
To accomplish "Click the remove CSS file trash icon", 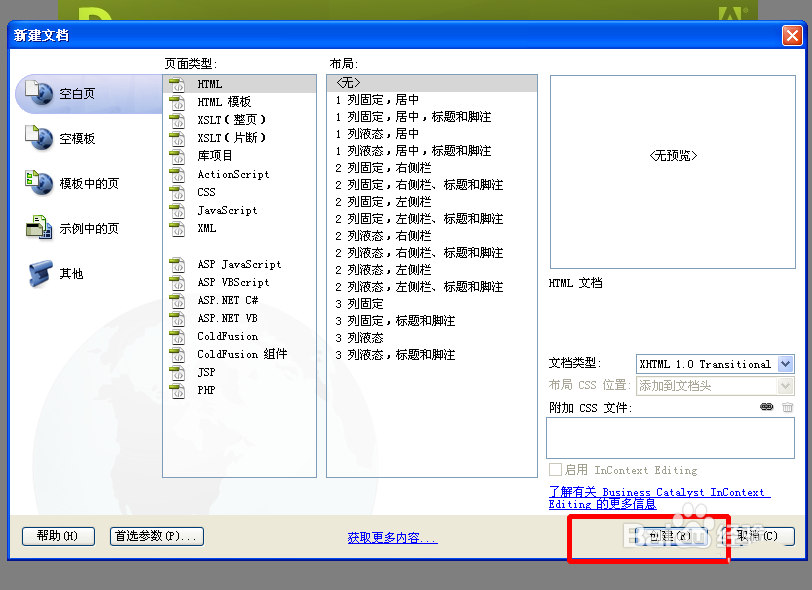I will (x=787, y=407).
